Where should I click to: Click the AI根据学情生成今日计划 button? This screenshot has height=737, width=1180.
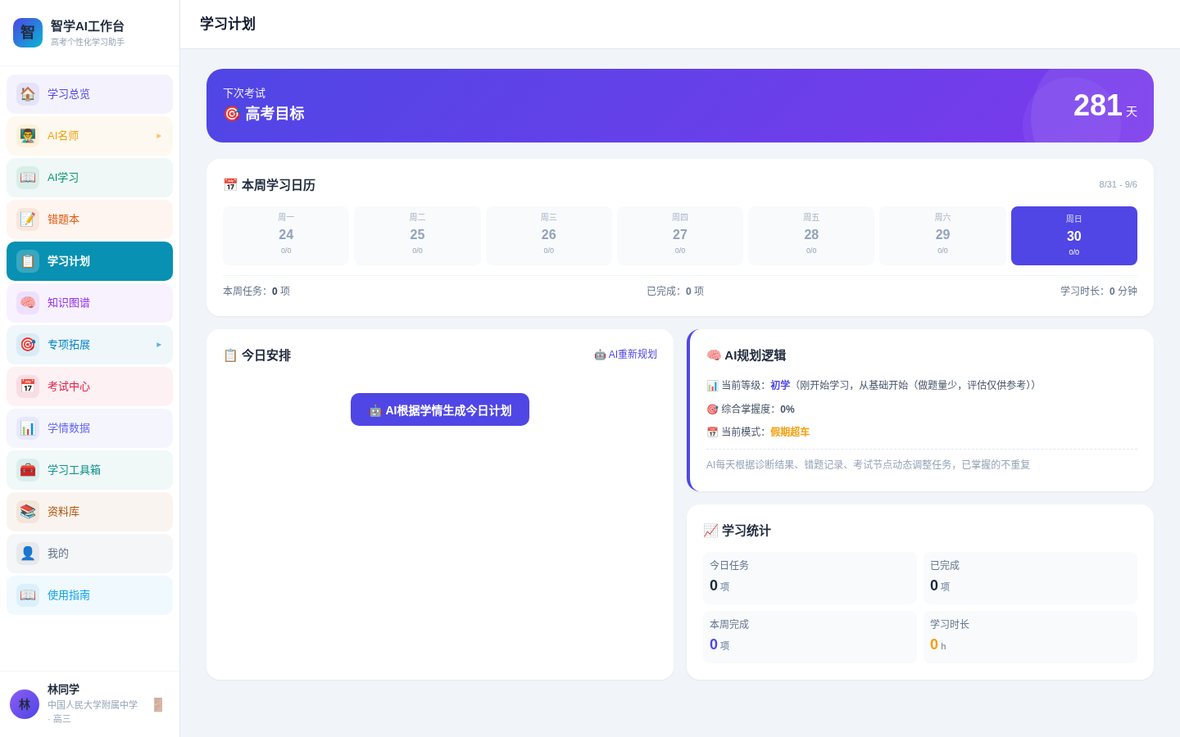[x=439, y=410]
